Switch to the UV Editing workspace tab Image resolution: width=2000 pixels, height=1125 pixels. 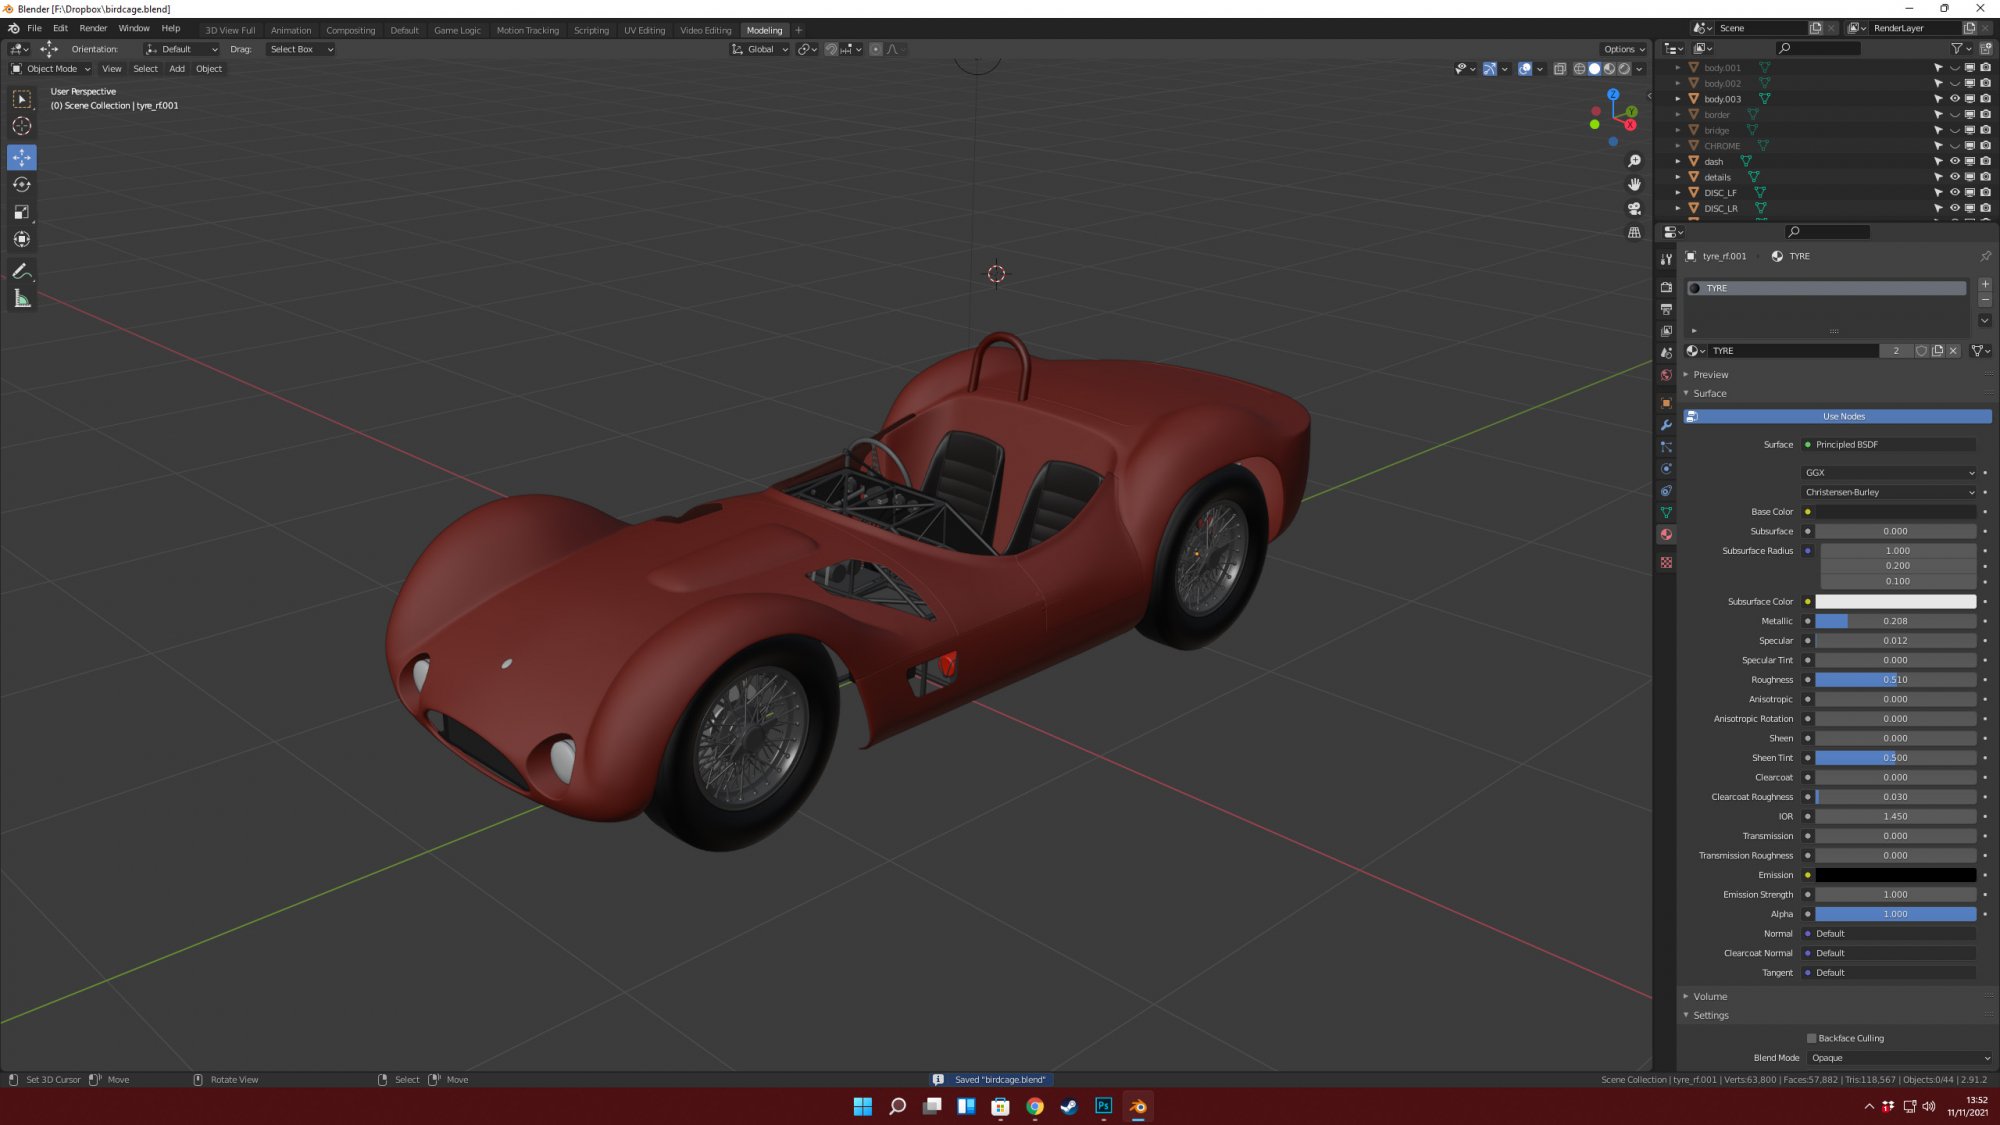click(x=644, y=30)
